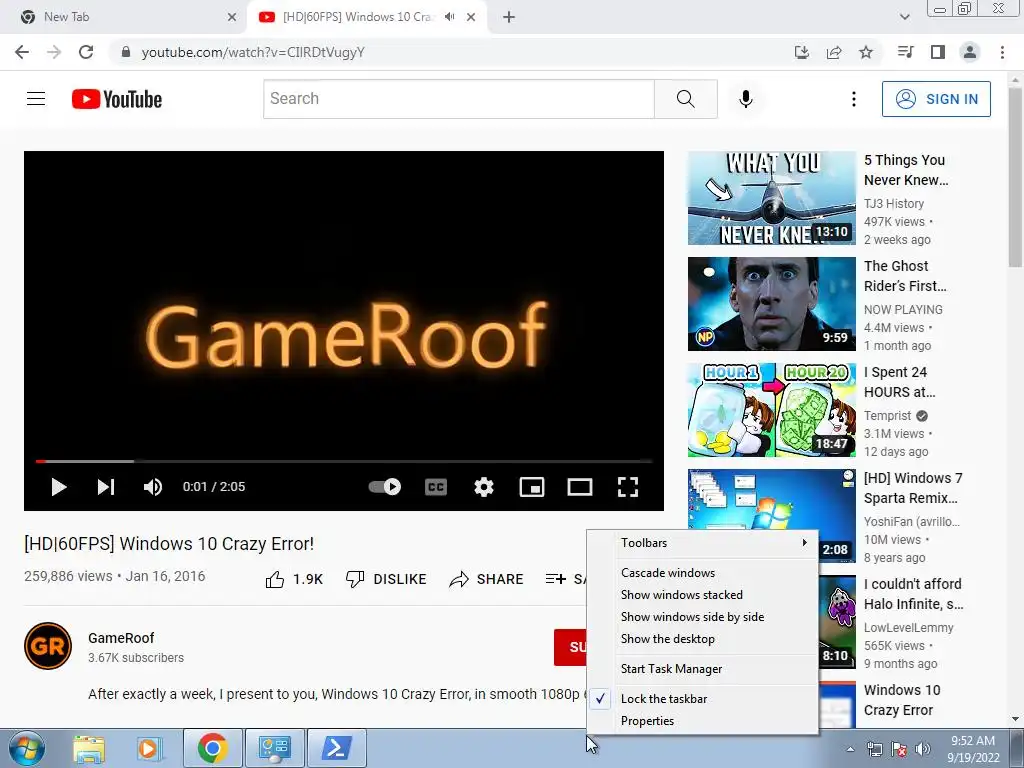The height and width of the screenshot is (768, 1024).
Task: Search with voice microphone
Action: [745, 99]
